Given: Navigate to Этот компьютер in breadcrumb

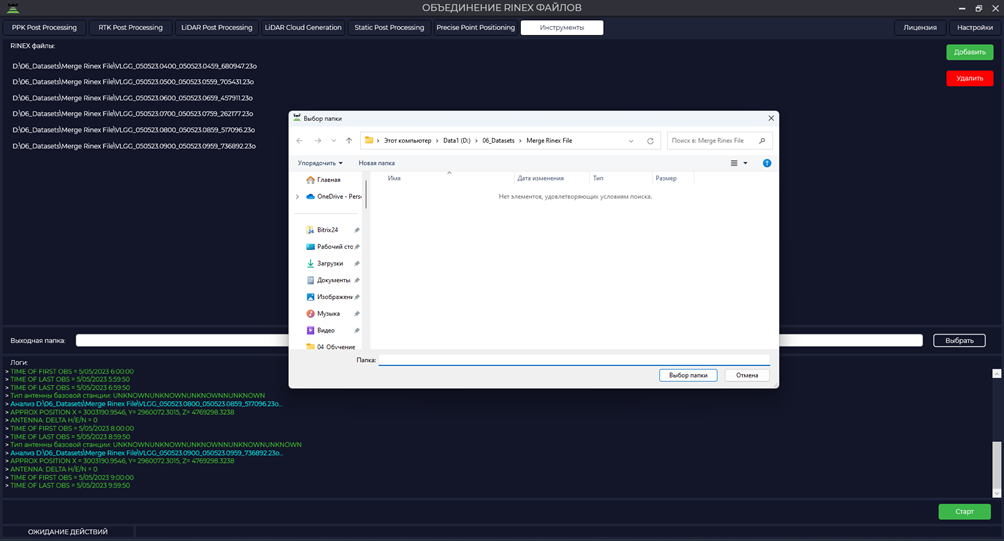Looking at the screenshot, I should pyautogui.click(x=407, y=141).
